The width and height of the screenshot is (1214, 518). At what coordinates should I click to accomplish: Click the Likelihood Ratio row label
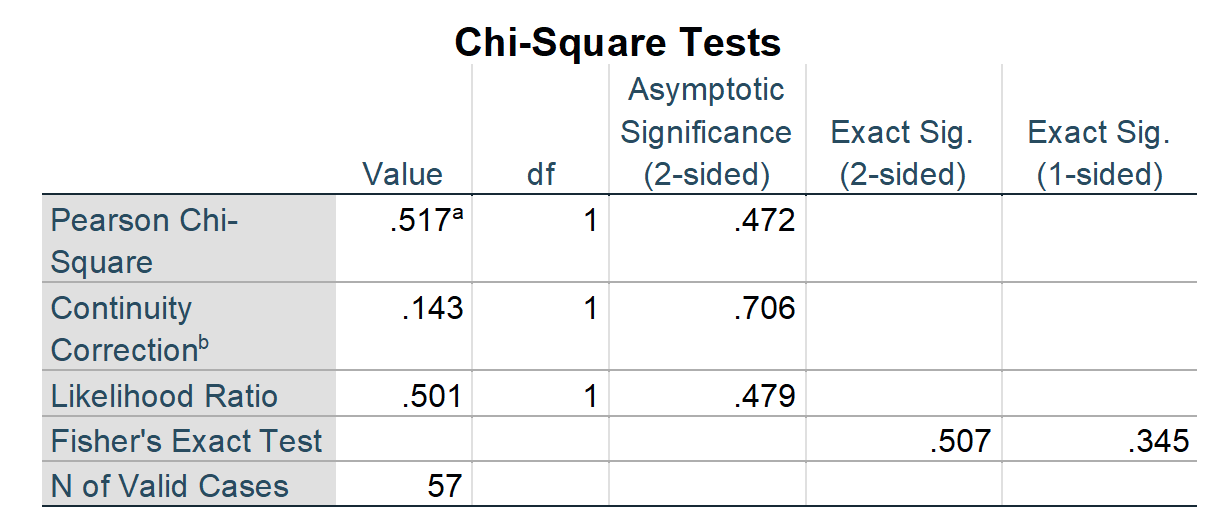(x=164, y=396)
